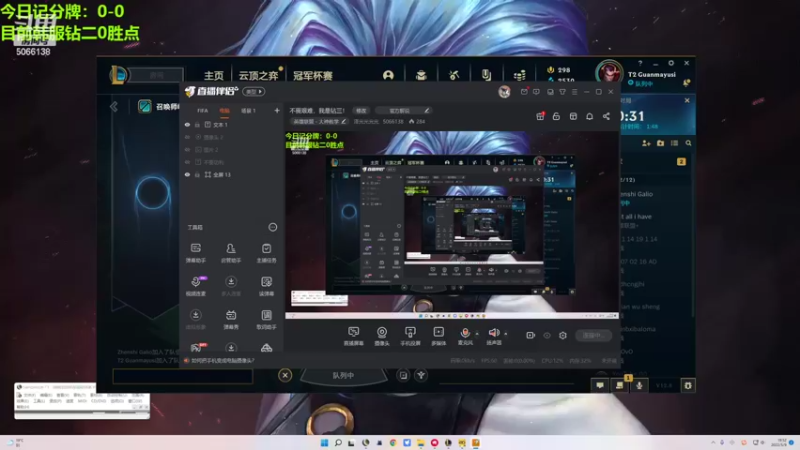
Task: Click the 直播中 streaming status button
Action: [x=593, y=335]
